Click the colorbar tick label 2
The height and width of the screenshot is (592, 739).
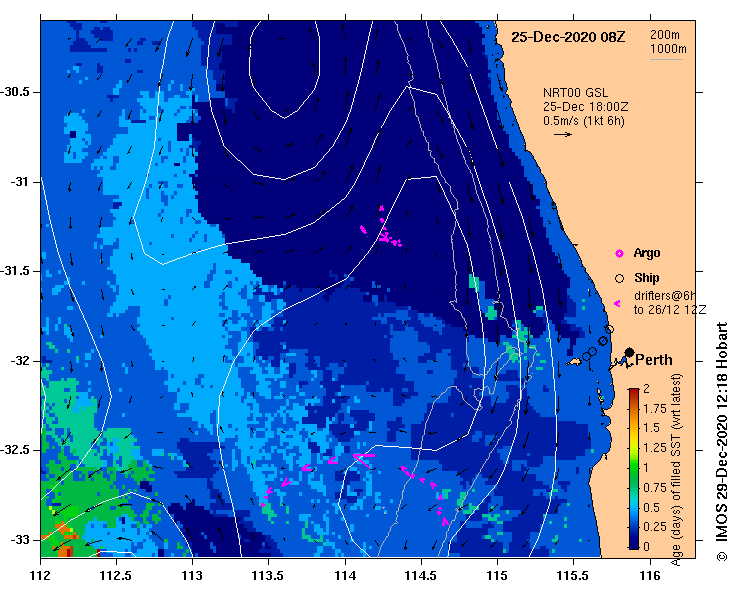pos(646,388)
